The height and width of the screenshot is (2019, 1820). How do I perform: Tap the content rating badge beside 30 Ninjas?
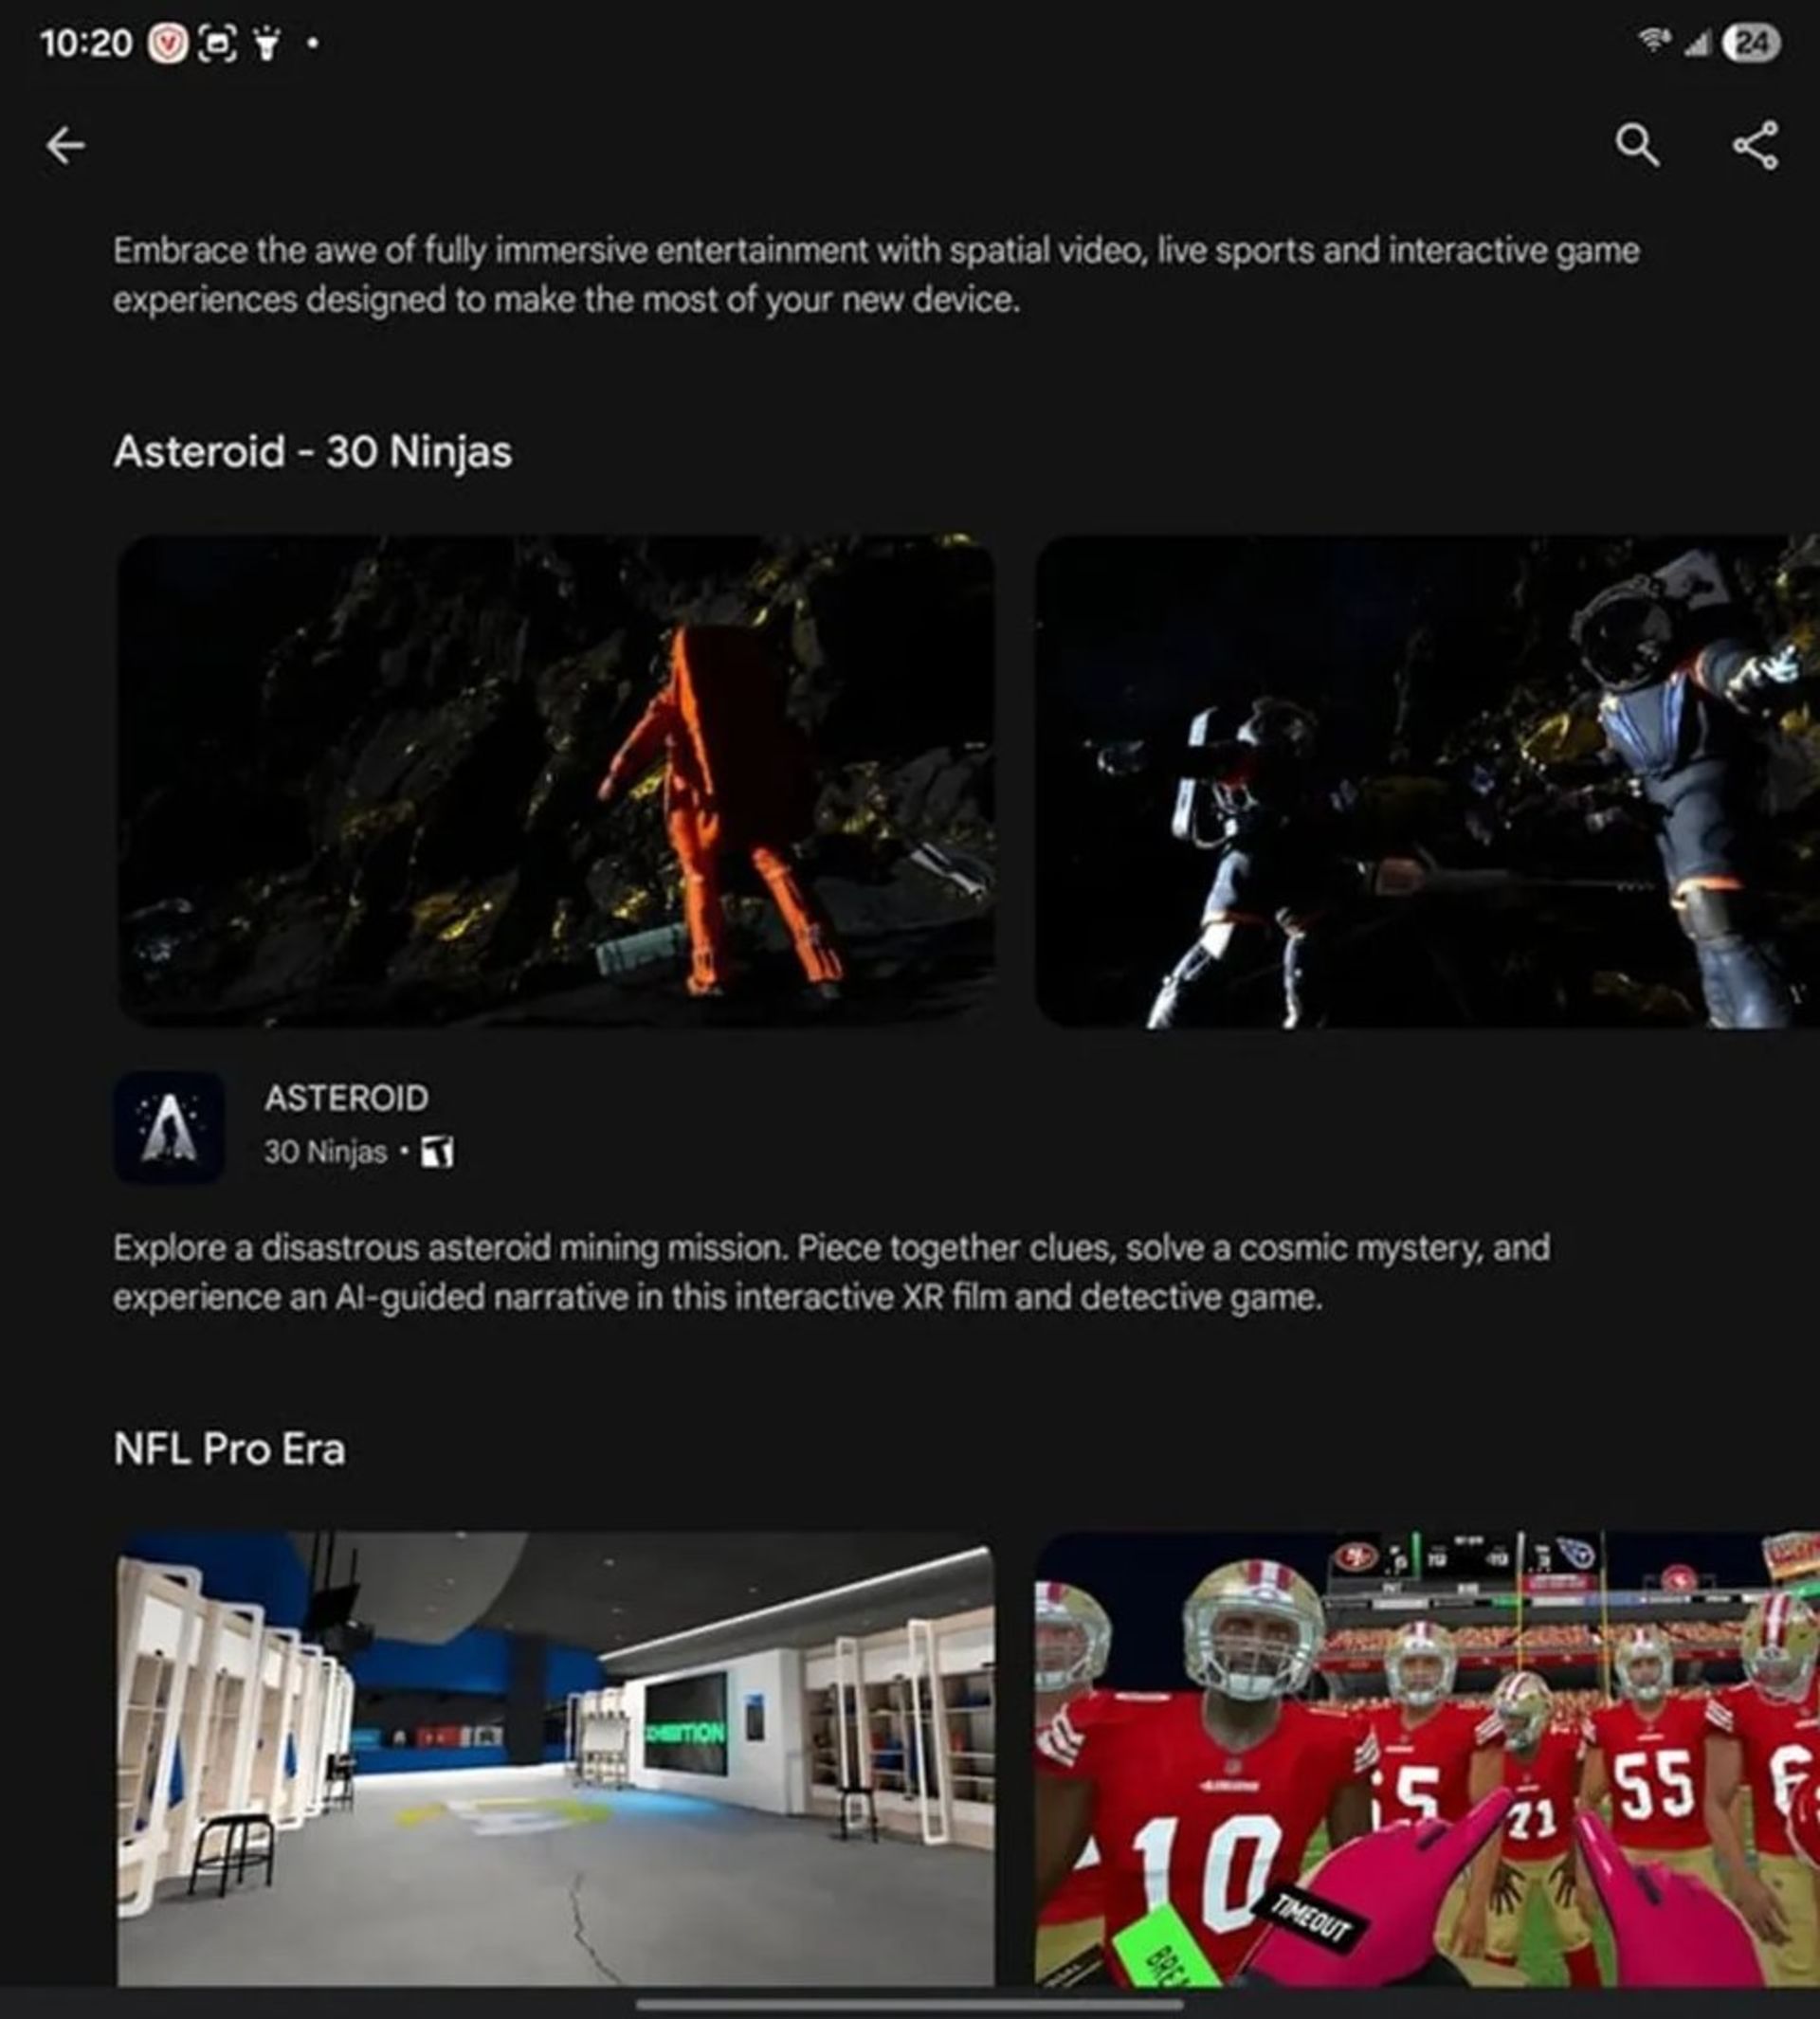437,1152
